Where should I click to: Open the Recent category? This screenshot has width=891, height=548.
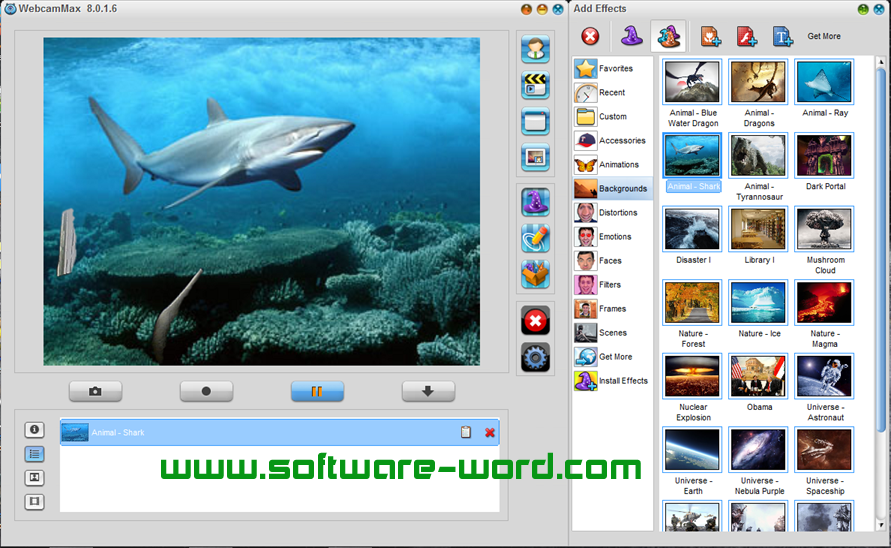[x=613, y=92]
